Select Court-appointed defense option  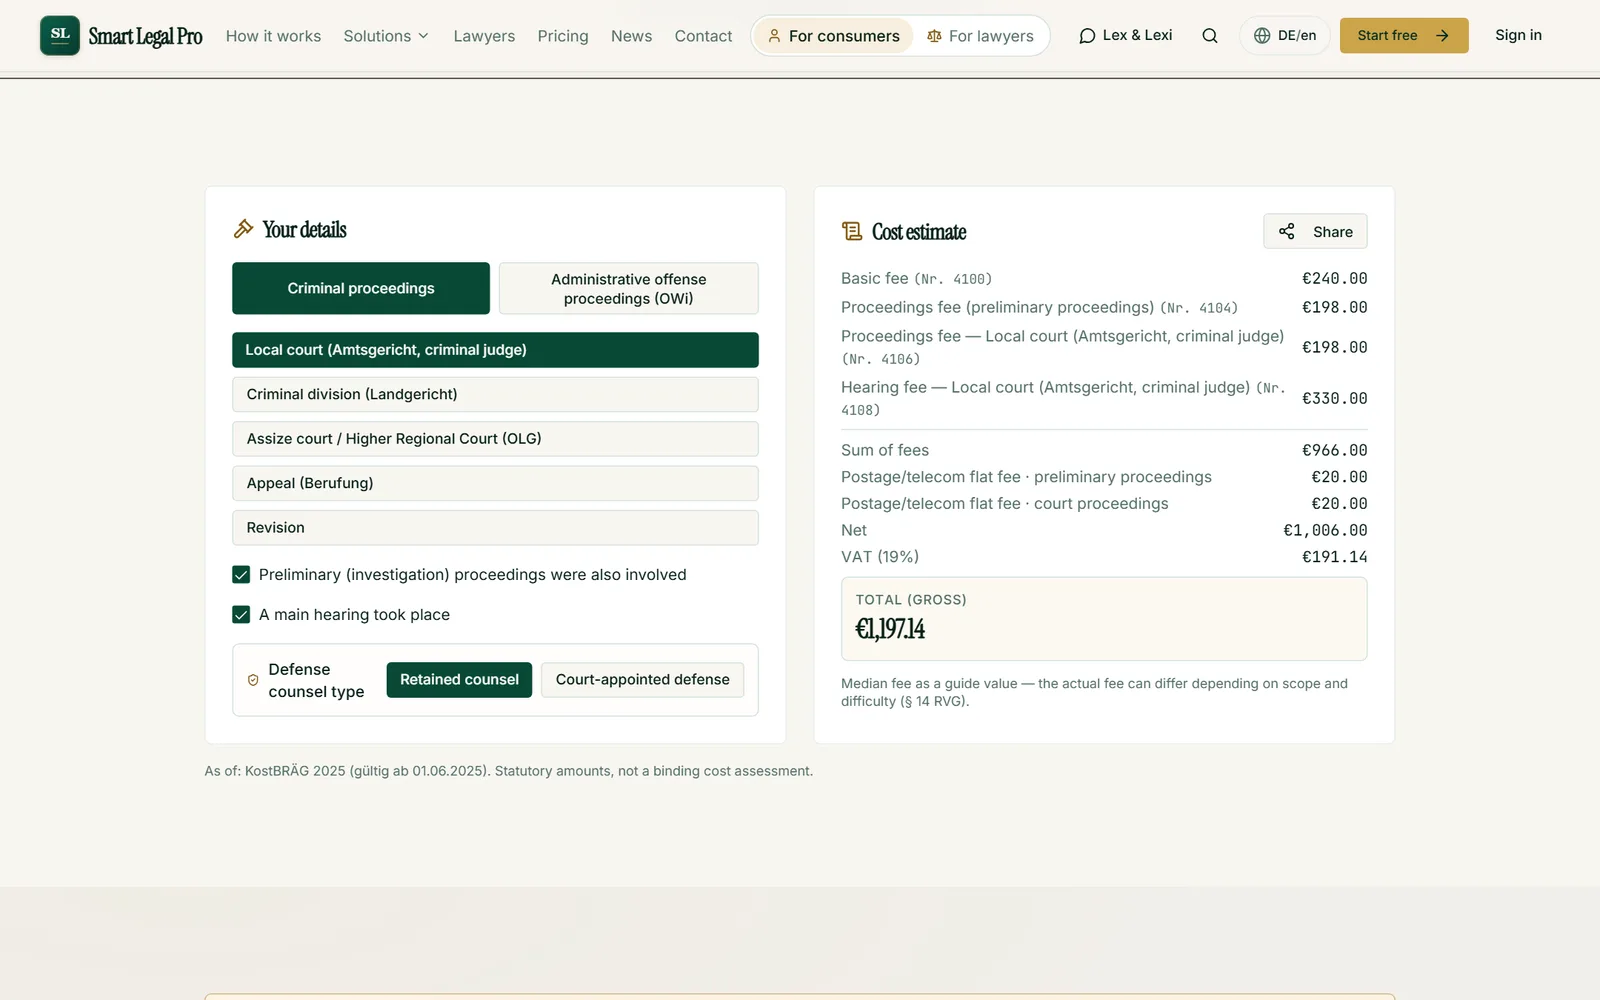click(x=643, y=680)
